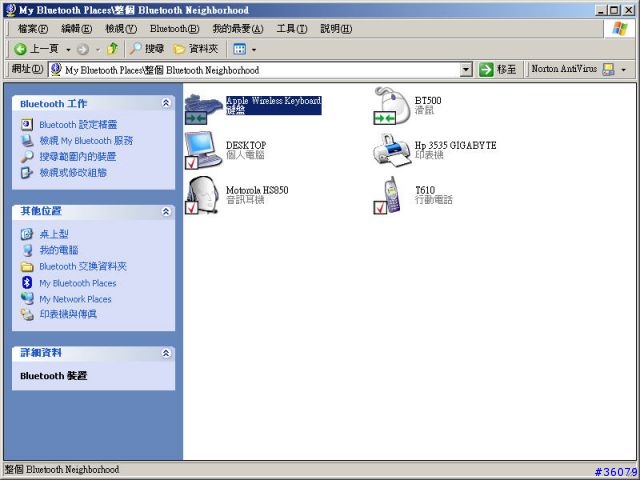Click the Folders toolbar button
The image size is (640, 480).
(195, 49)
